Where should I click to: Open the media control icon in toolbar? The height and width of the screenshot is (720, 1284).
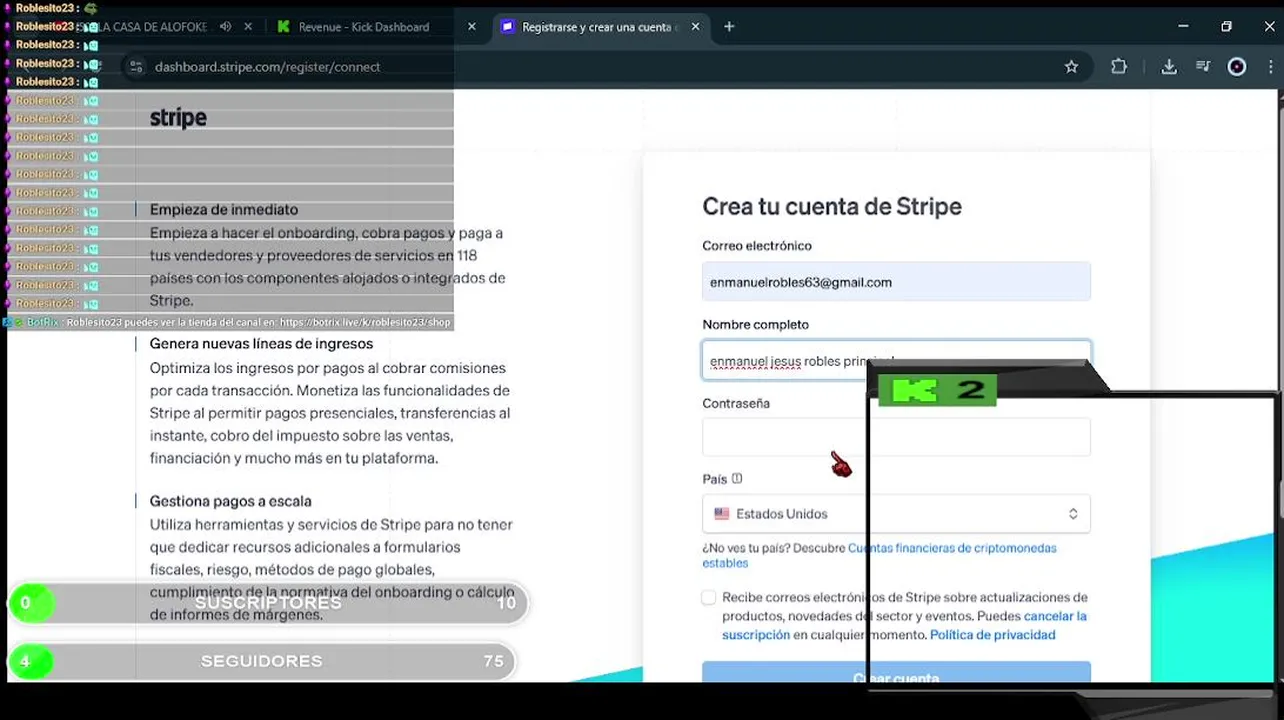(1203, 67)
